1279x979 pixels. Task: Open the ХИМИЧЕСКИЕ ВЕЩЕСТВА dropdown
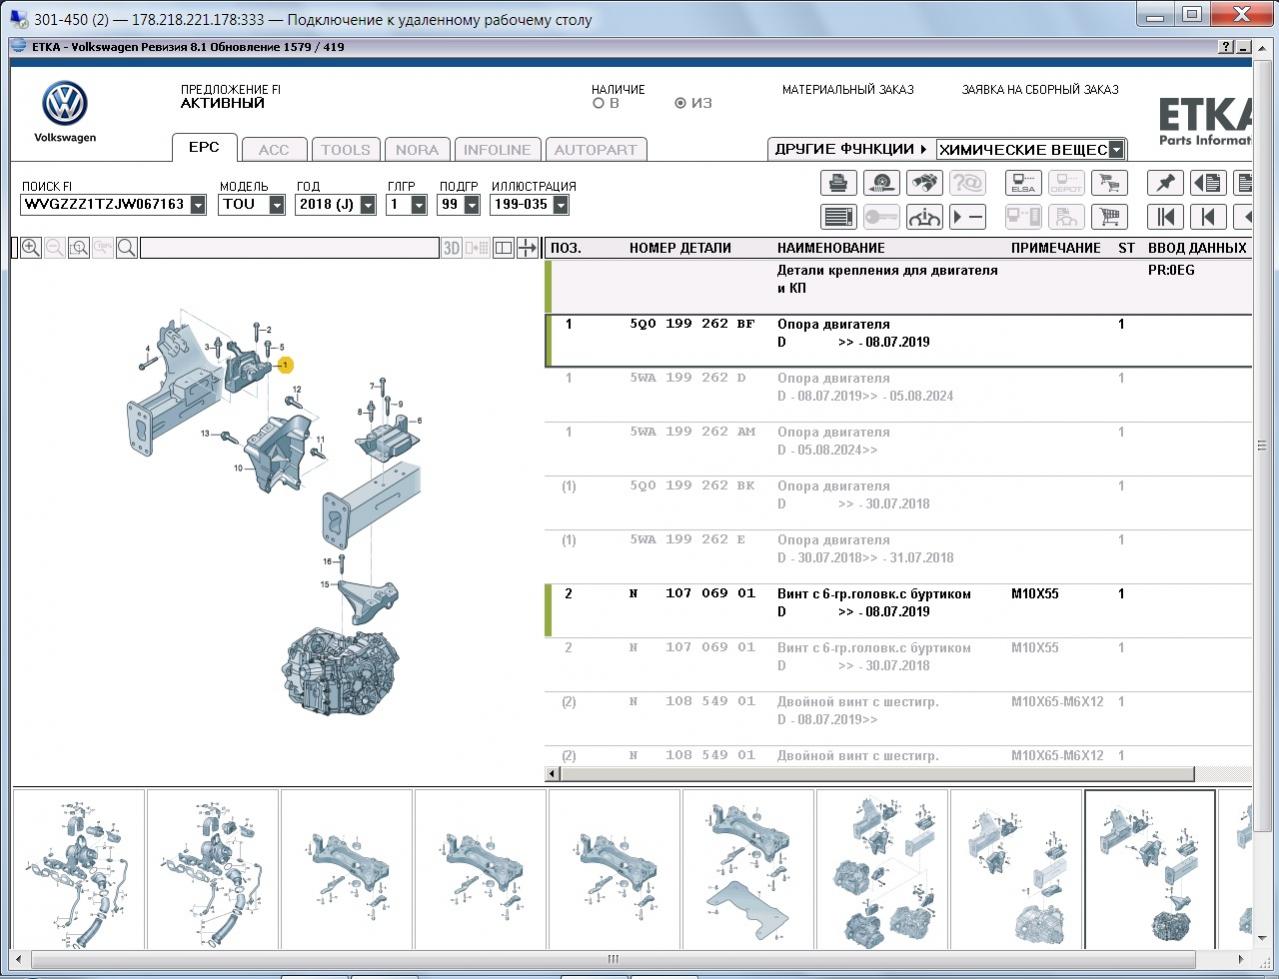point(1117,150)
